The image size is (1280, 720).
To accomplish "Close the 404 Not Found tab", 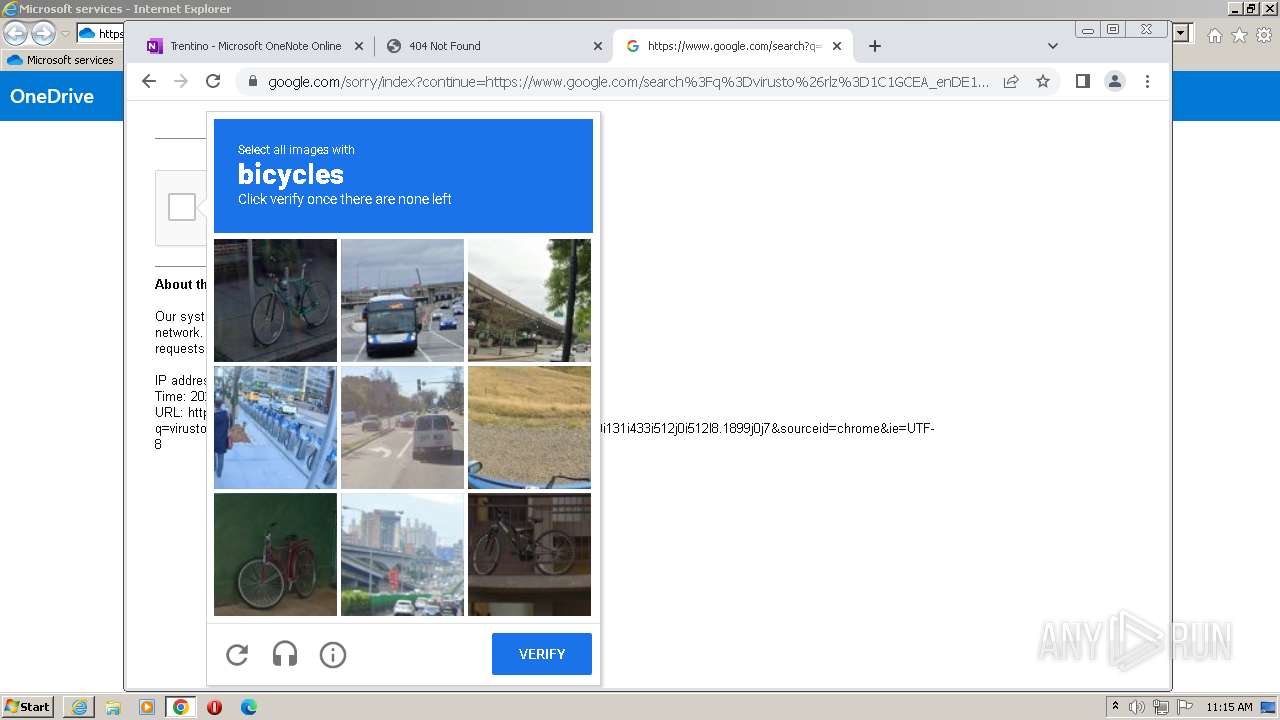I will [598, 46].
